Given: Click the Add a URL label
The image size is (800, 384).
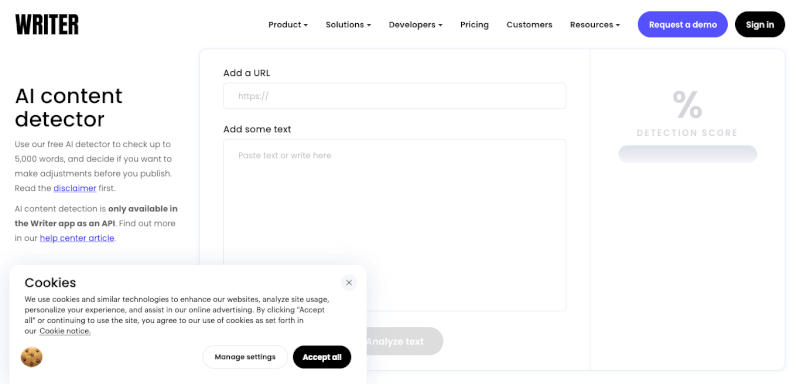Looking at the screenshot, I should (247, 73).
